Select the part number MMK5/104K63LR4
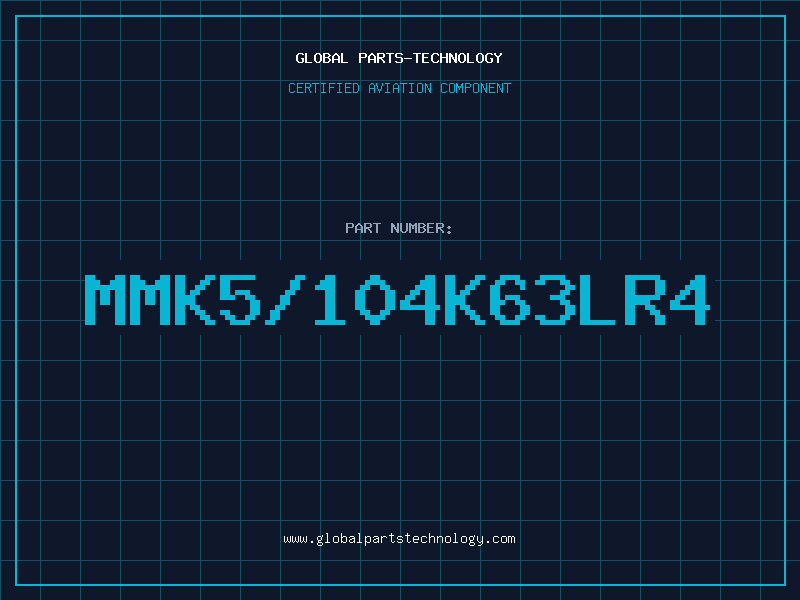The width and height of the screenshot is (800, 600). (397, 299)
